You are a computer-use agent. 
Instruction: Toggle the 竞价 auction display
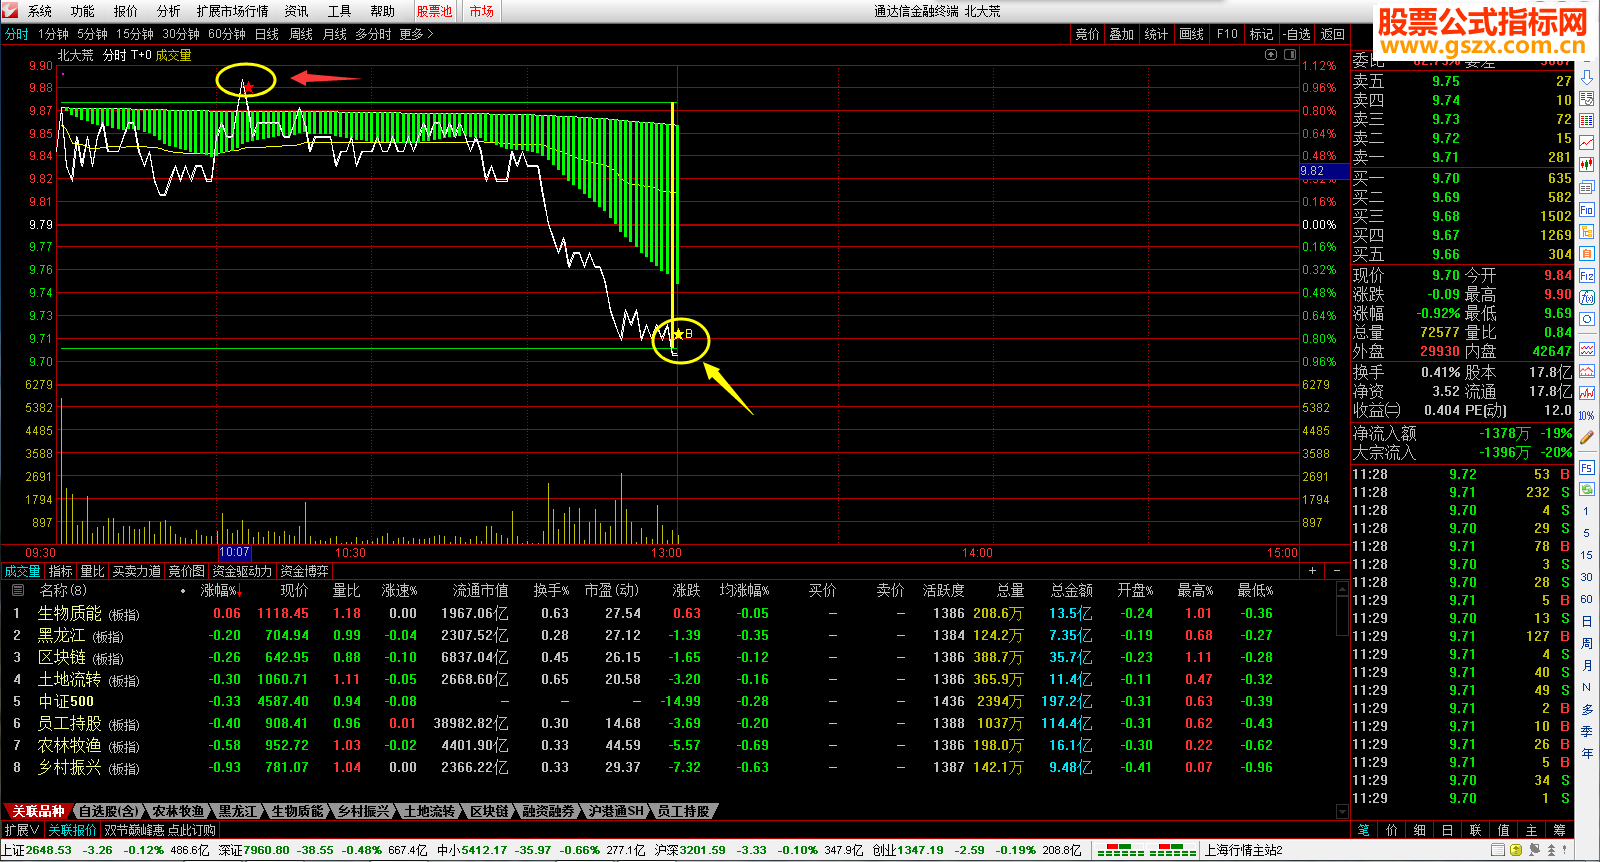[x=1087, y=34]
